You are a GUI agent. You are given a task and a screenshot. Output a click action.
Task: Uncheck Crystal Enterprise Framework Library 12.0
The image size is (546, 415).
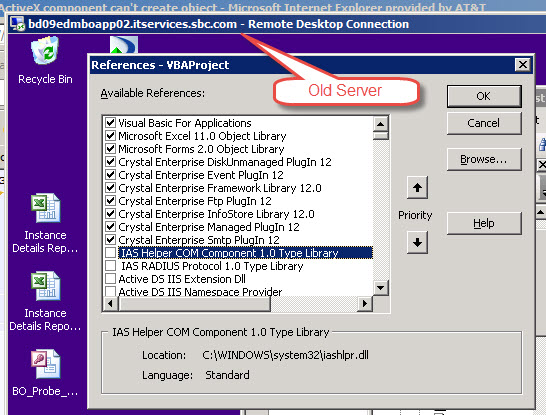110,188
